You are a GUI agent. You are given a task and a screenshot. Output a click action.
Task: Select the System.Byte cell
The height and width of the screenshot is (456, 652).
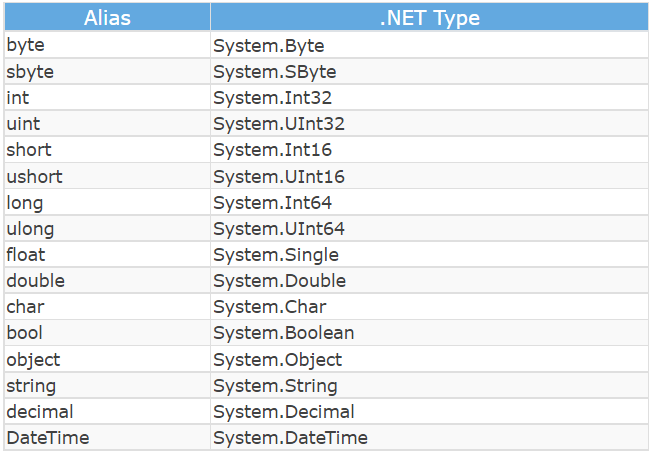430,45
